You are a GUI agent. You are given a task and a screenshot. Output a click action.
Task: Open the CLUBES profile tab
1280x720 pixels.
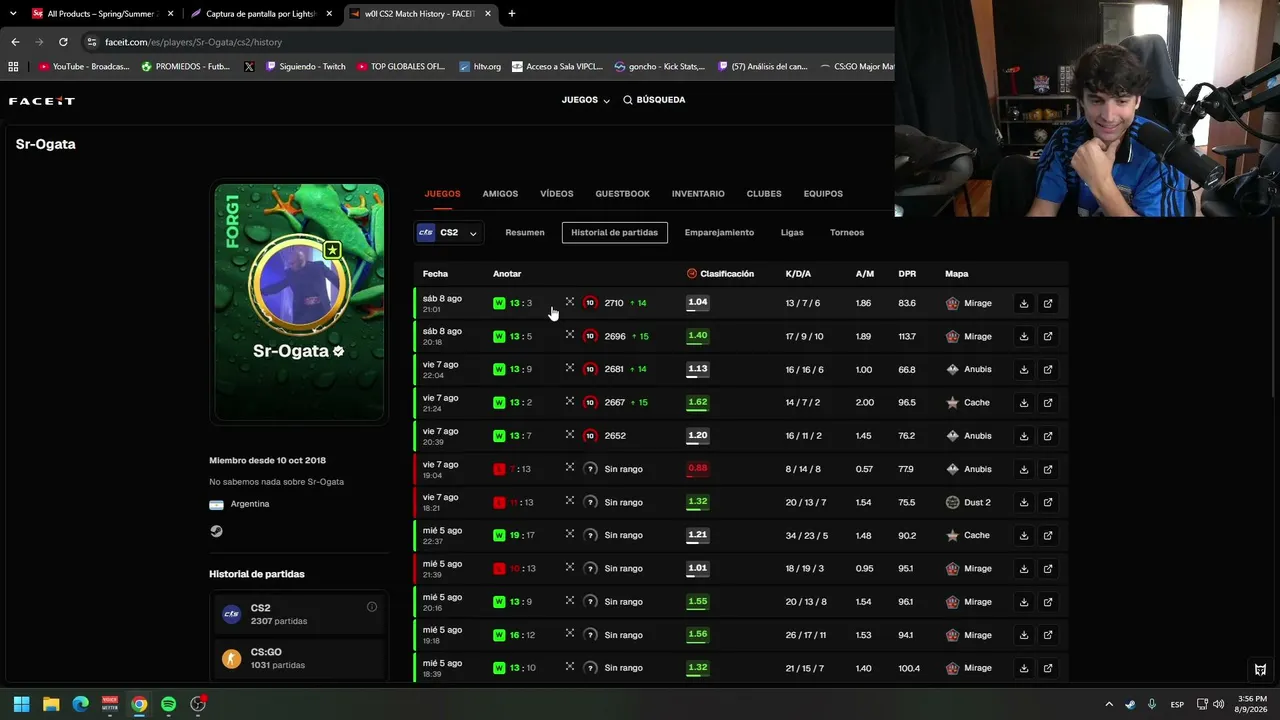click(764, 194)
